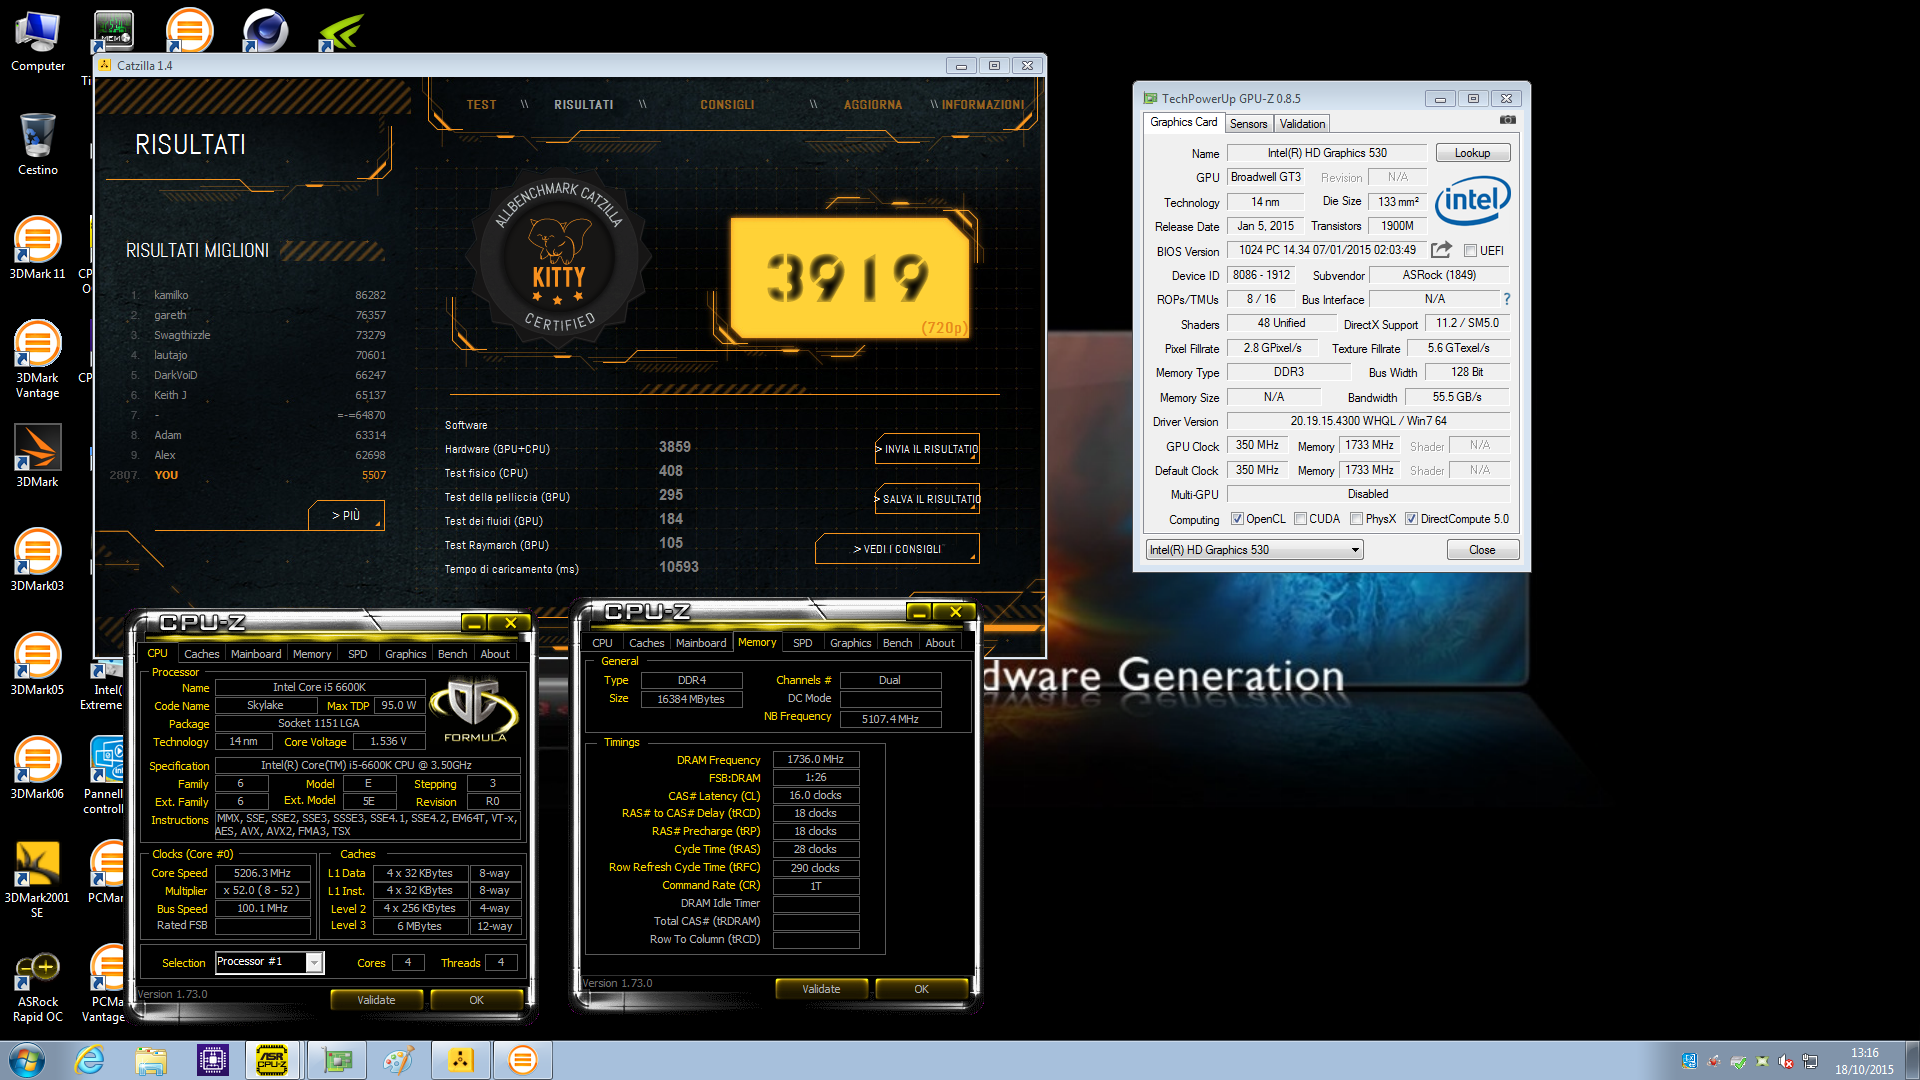Click VEDI I CONSIGLI button
This screenshot has height=1080, width=1920.
tap(897, 549)
